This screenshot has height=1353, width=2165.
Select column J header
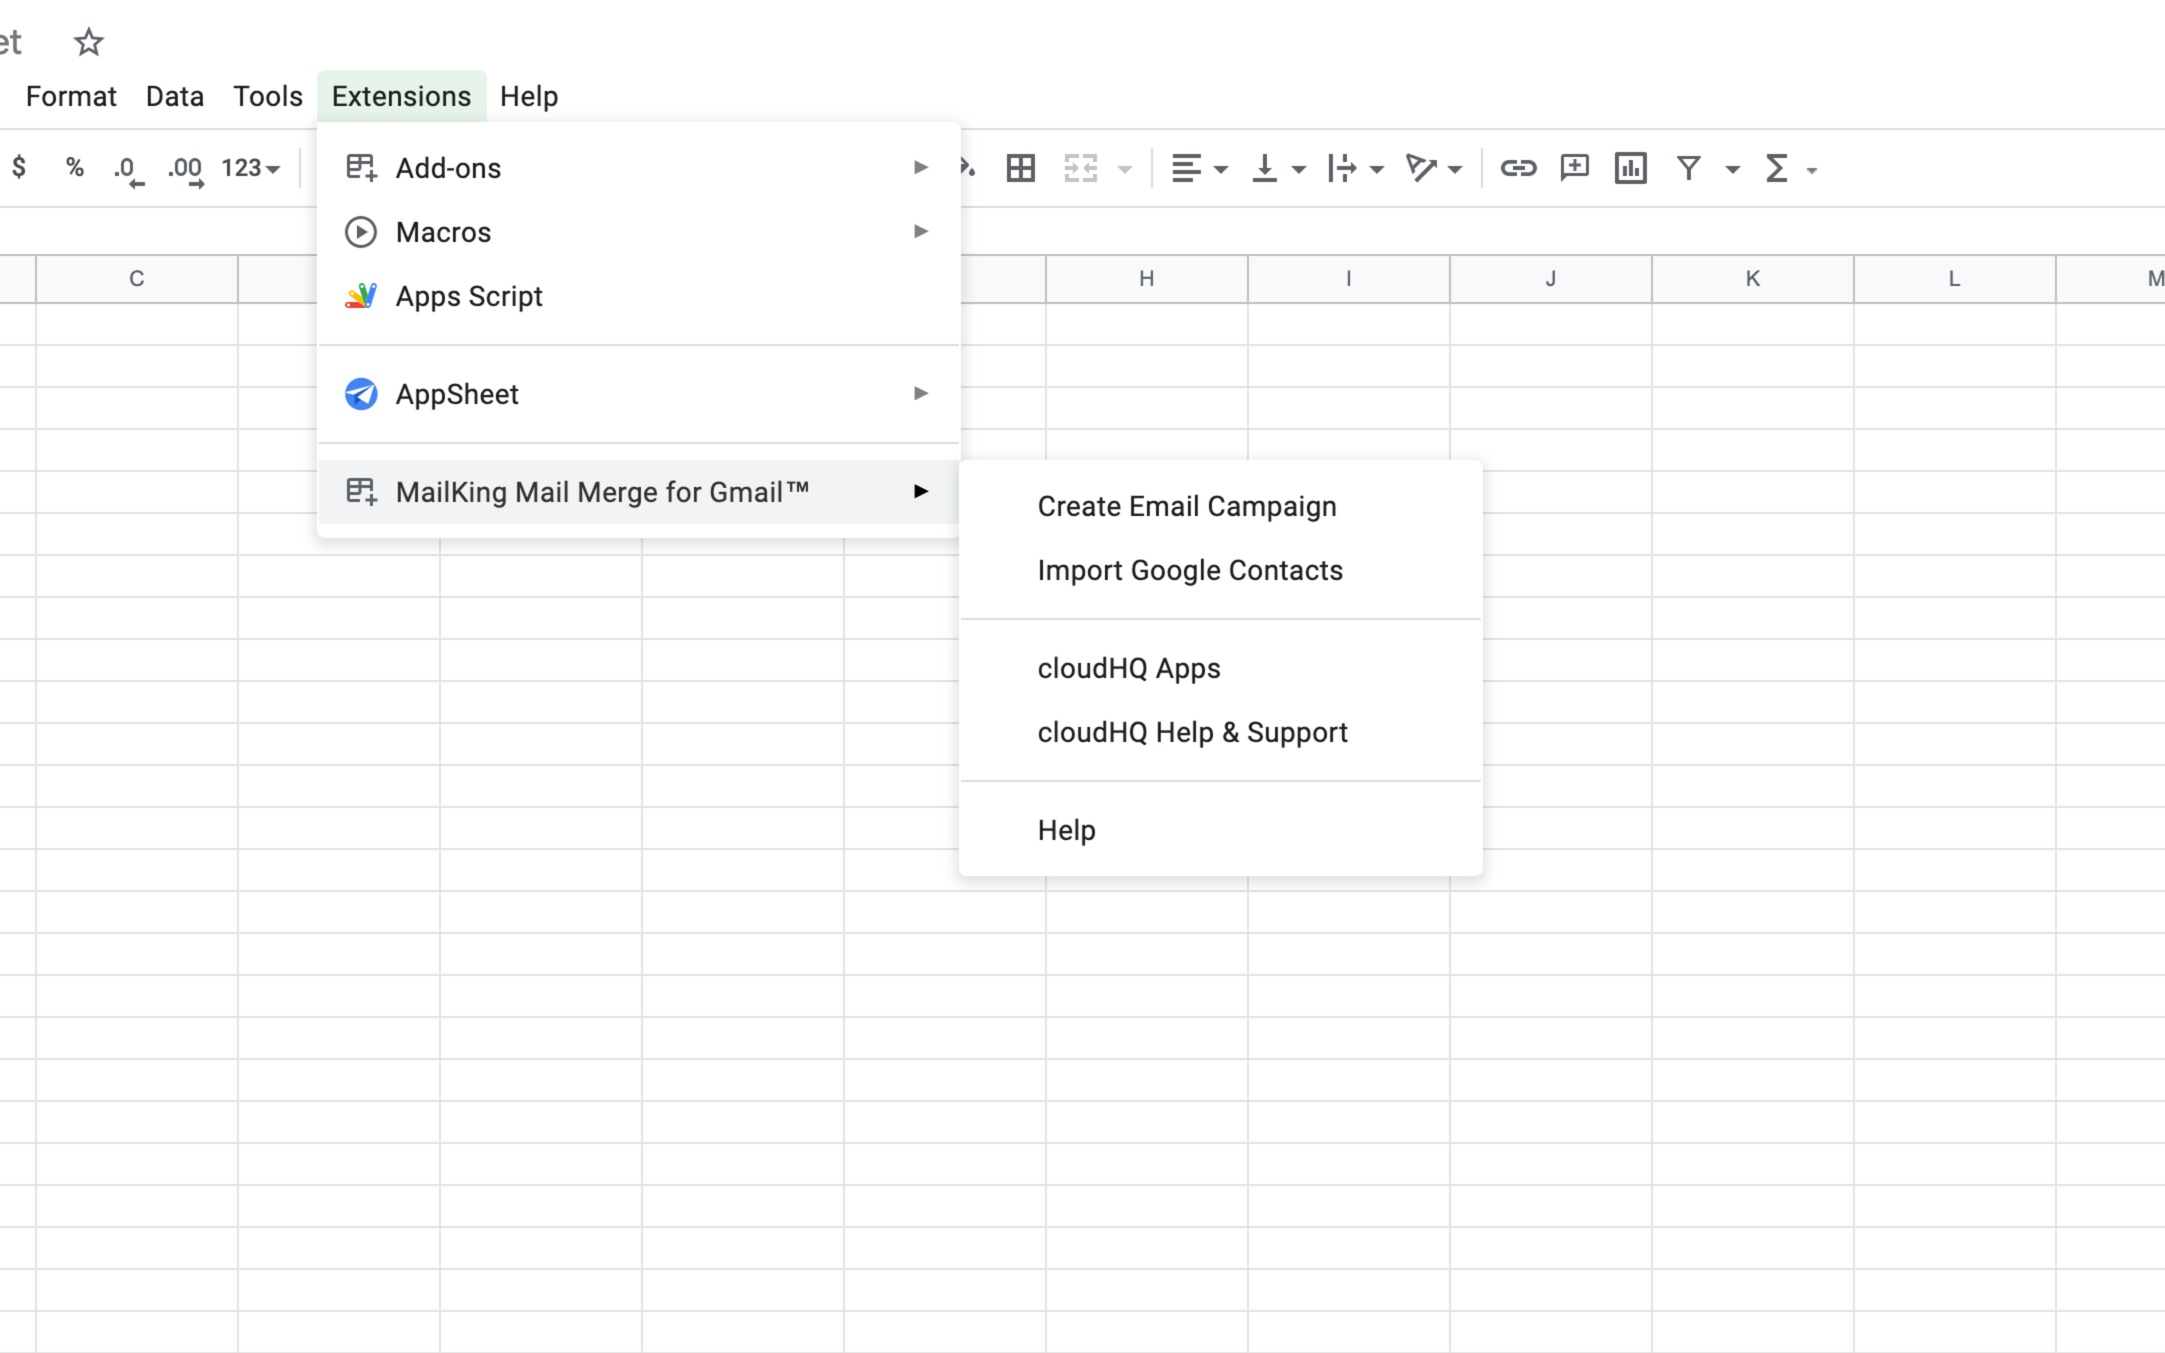pos(1551,279)
